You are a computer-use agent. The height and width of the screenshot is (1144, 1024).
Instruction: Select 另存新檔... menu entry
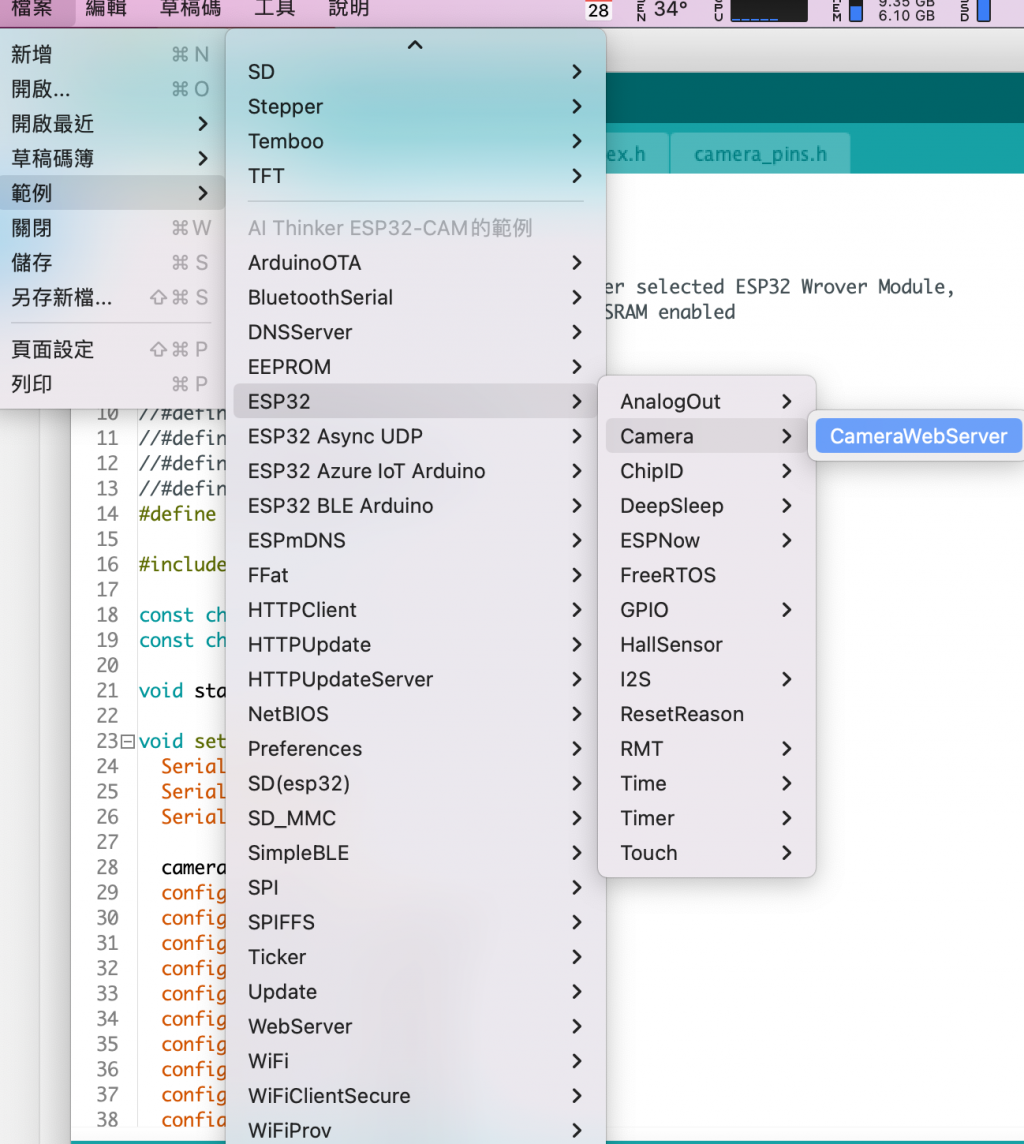coord(112,298)
